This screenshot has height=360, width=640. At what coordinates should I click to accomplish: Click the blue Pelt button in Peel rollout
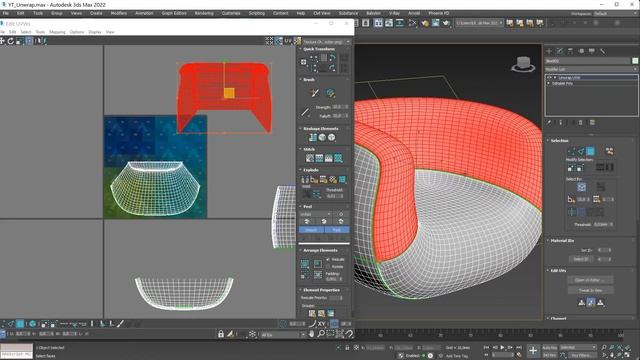coord(337,230)
